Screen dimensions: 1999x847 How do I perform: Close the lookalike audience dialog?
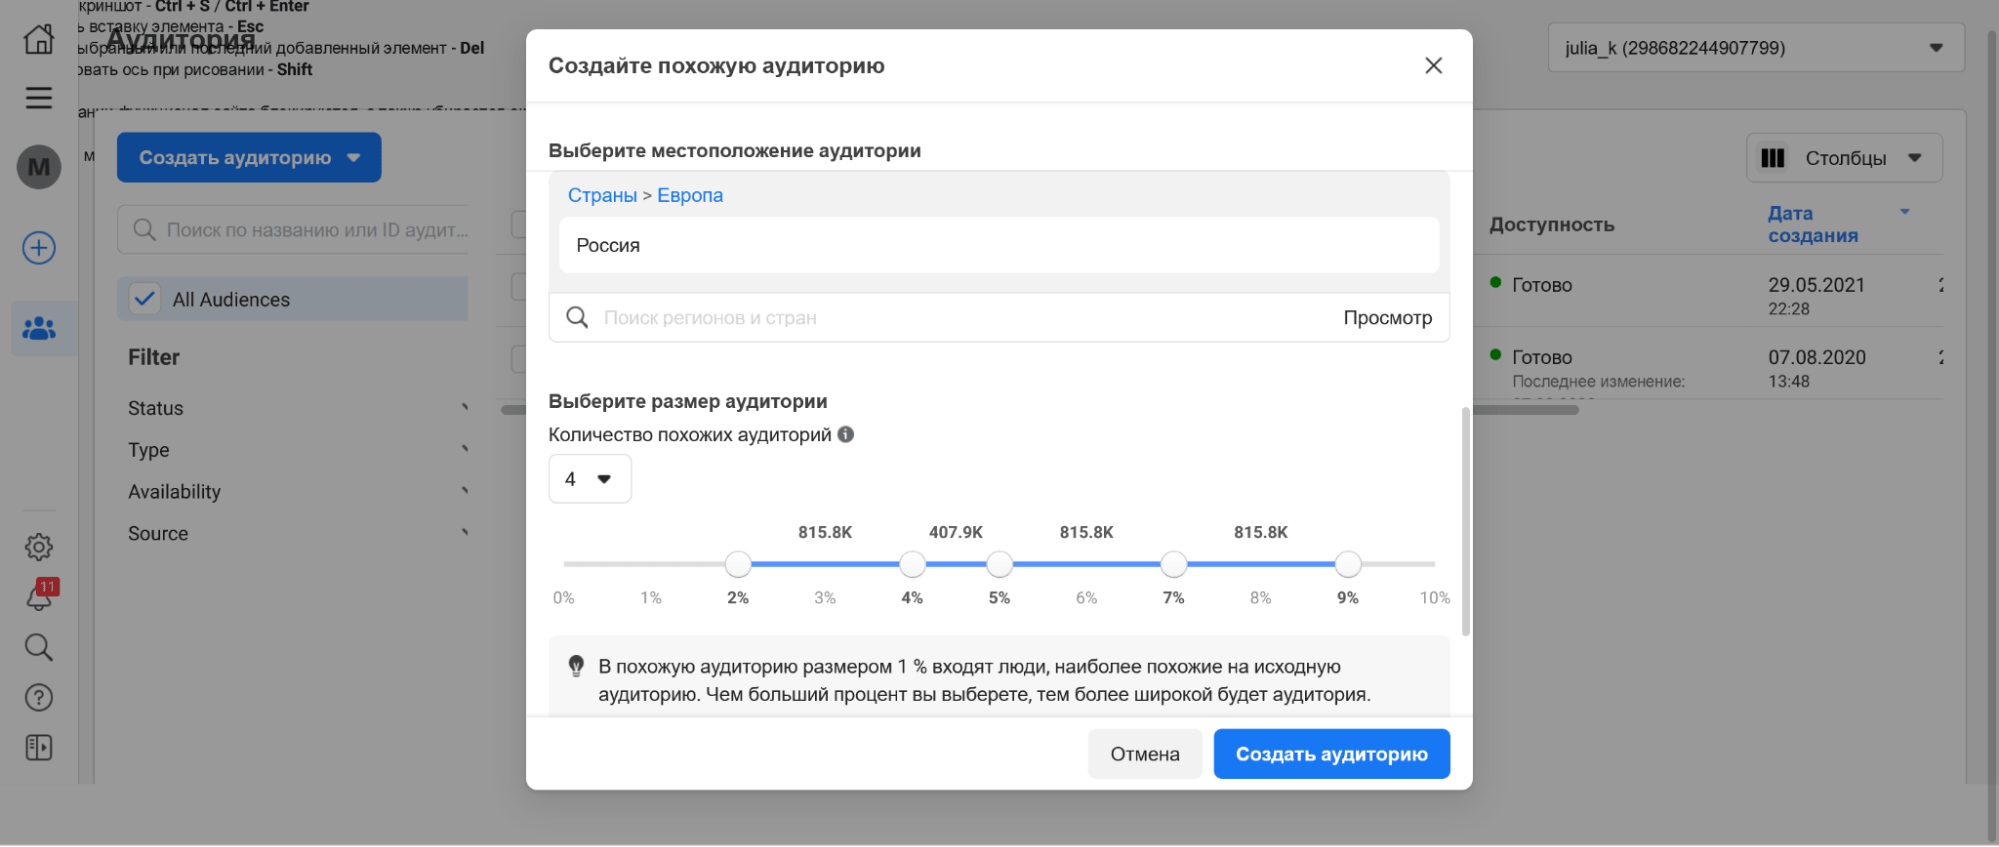[x=1433, y=65]
